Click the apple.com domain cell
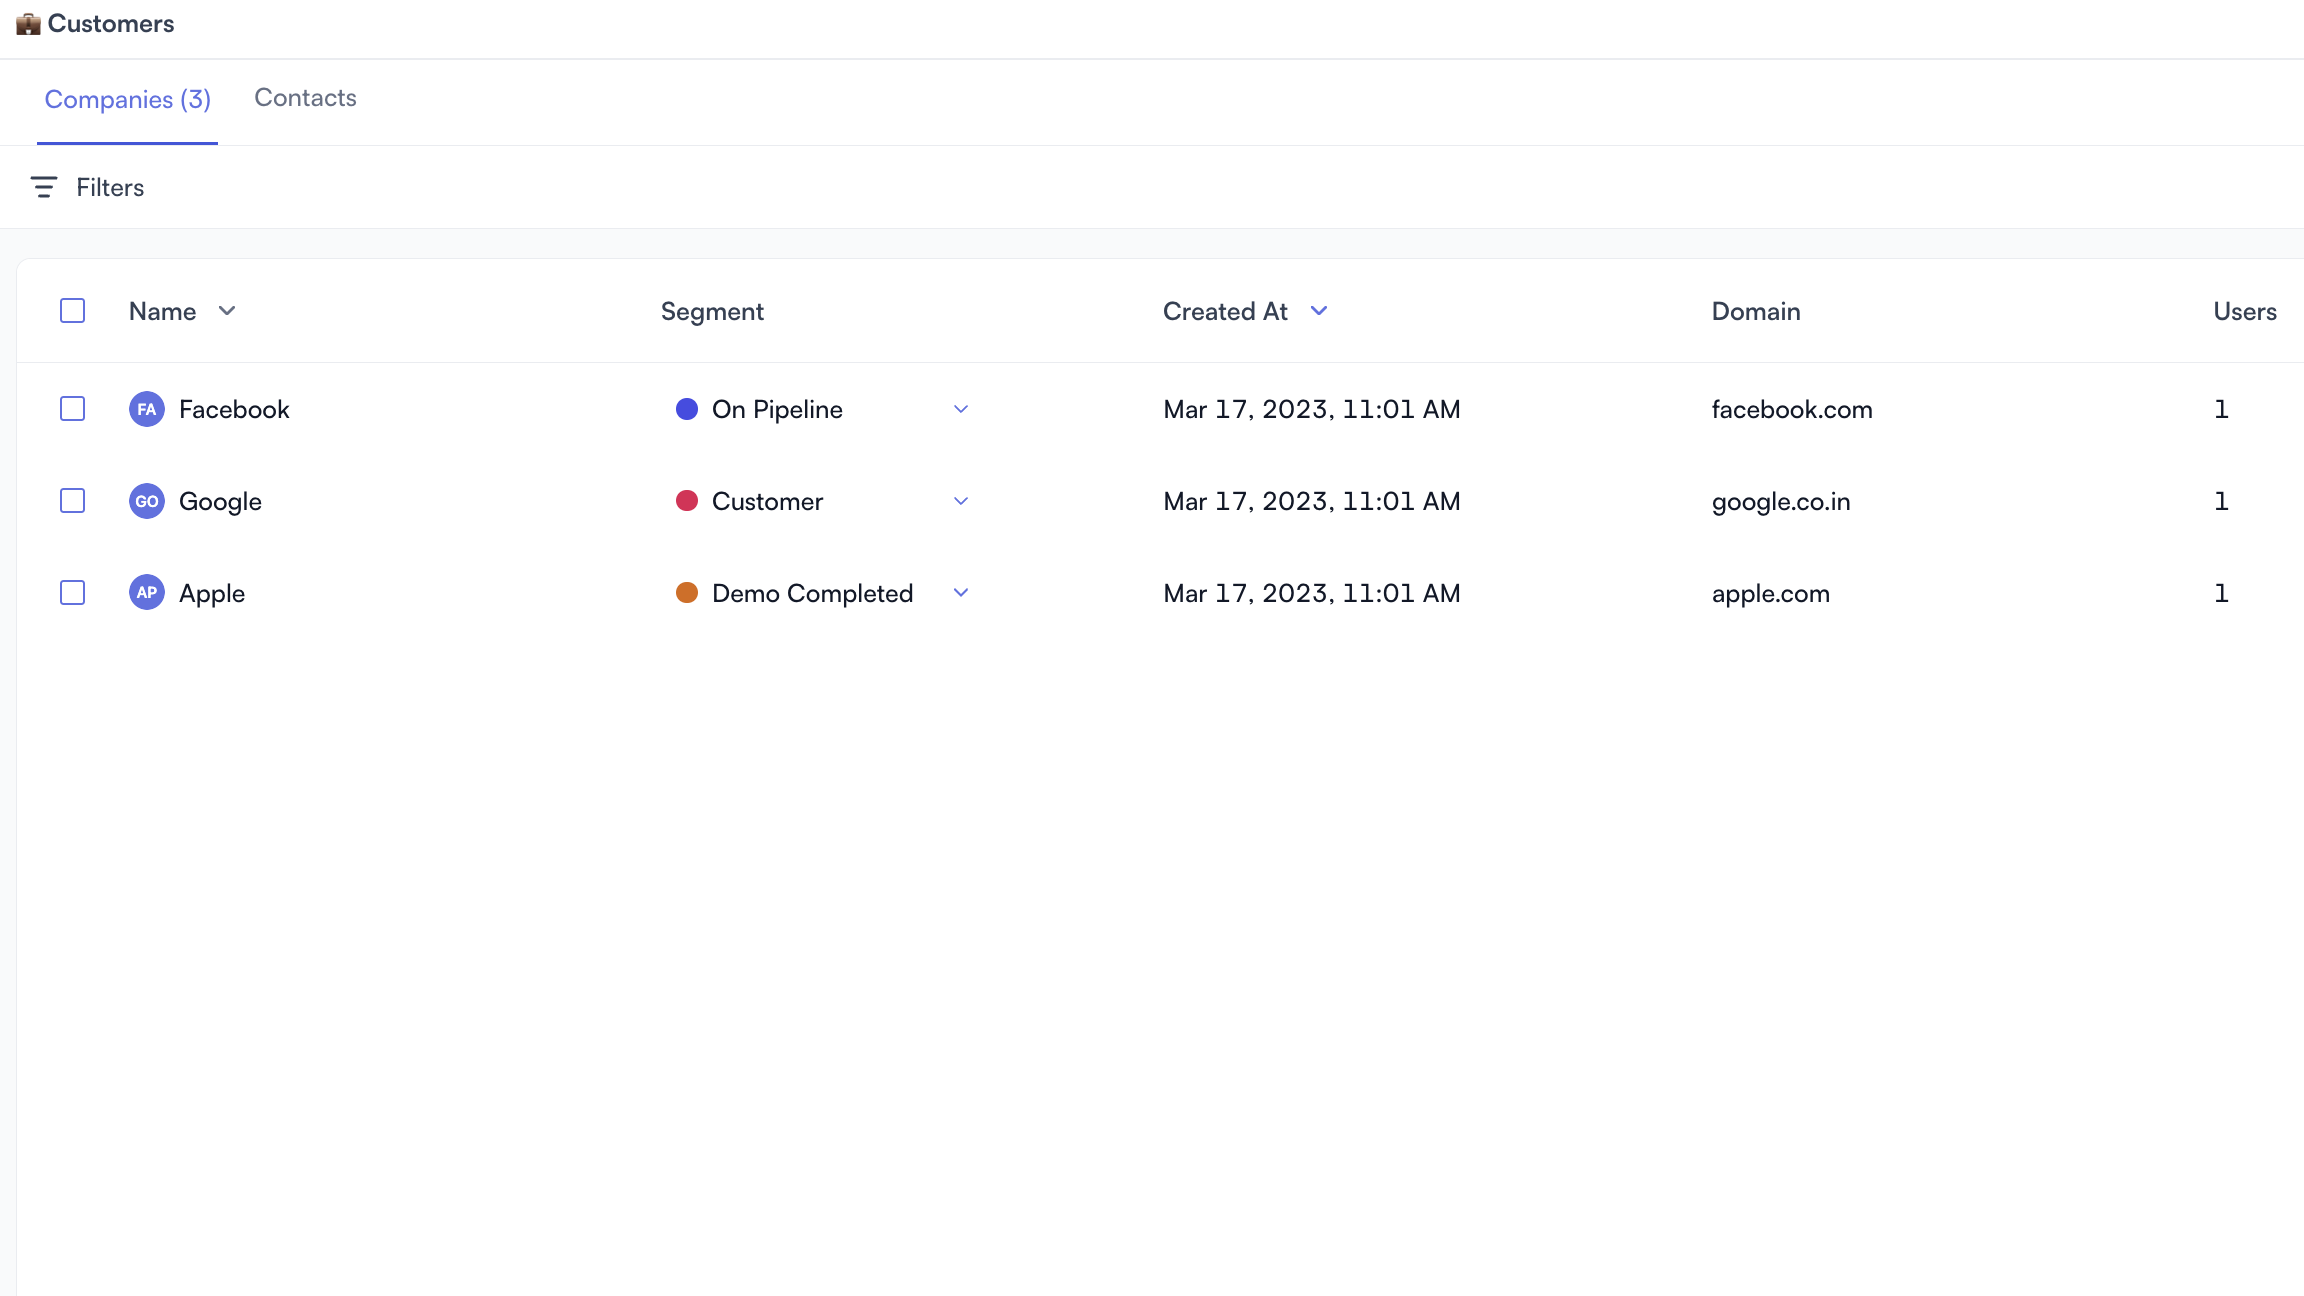The width and height of the screenshot is (2304, 1296). [x=1770, y=594]
